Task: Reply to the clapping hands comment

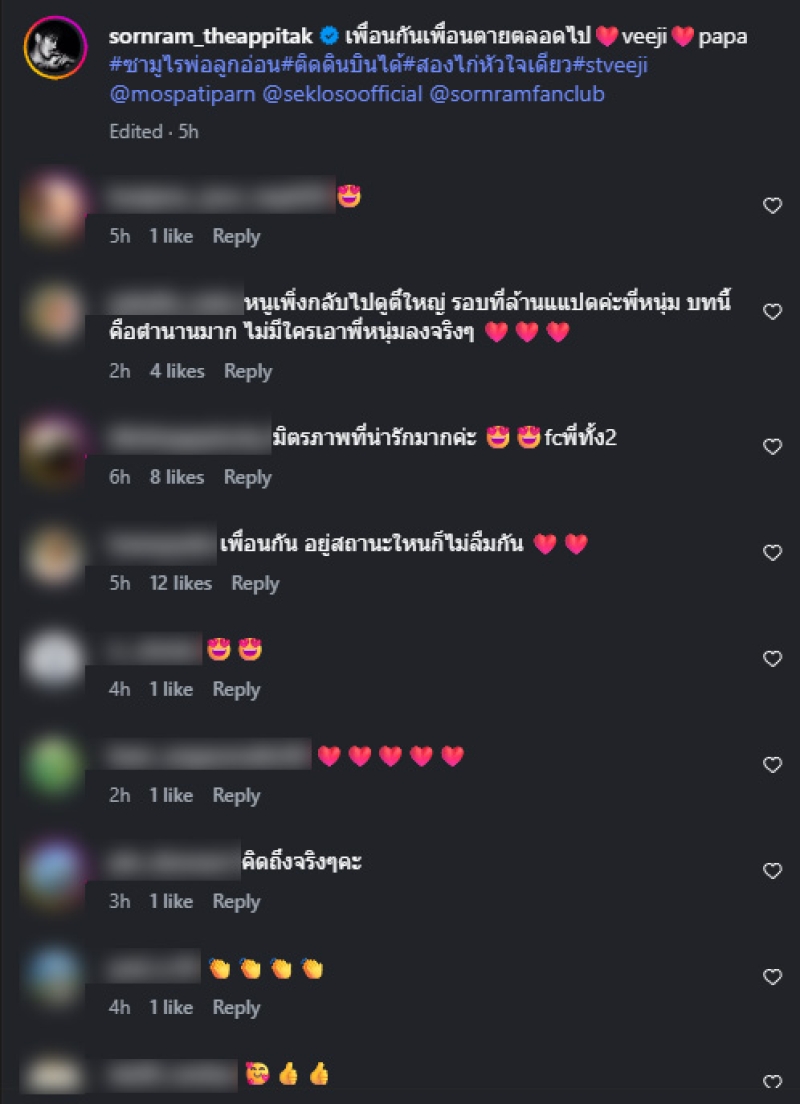Action: point(237,1008)
